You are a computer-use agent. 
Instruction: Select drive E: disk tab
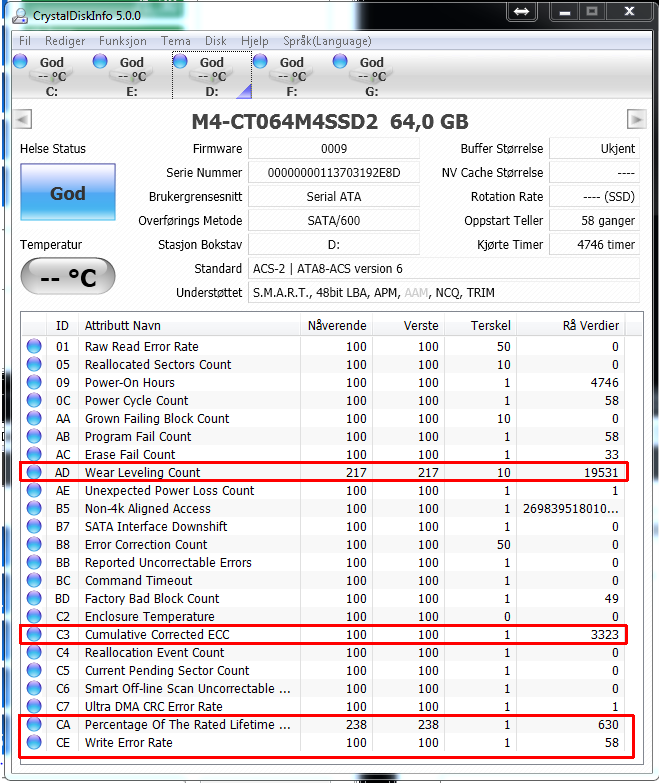(x=132, y=75)
